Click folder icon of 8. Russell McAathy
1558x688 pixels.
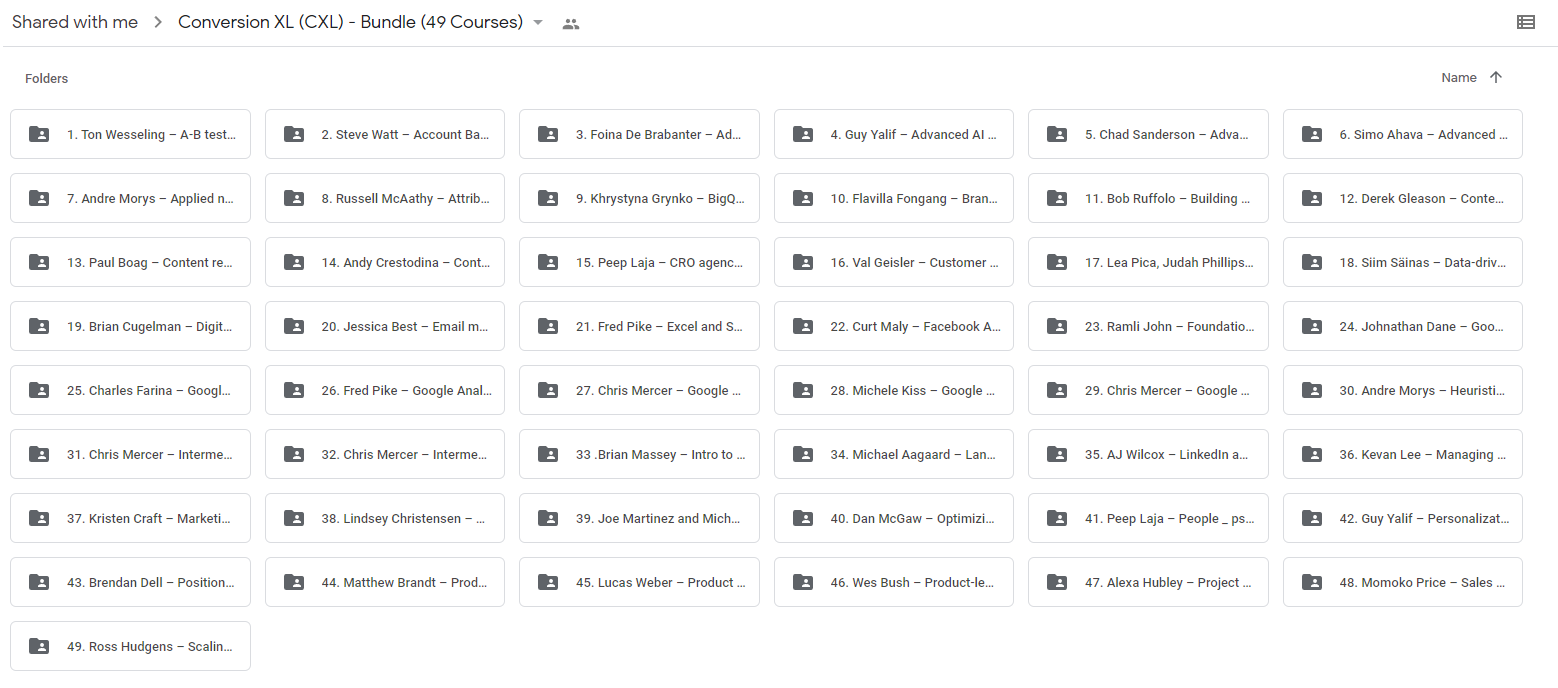(x=294, y=198)
